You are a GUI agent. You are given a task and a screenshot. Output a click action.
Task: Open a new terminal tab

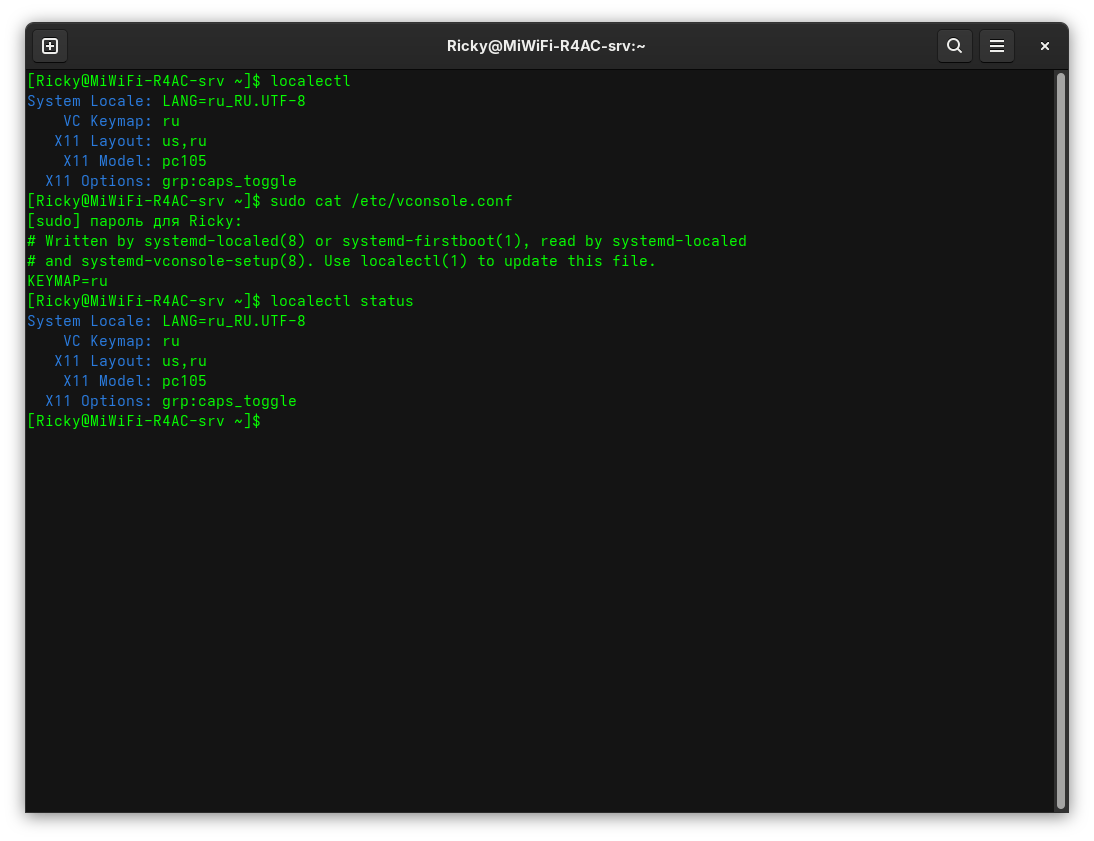pyautogui.click(x=50, y=46)
